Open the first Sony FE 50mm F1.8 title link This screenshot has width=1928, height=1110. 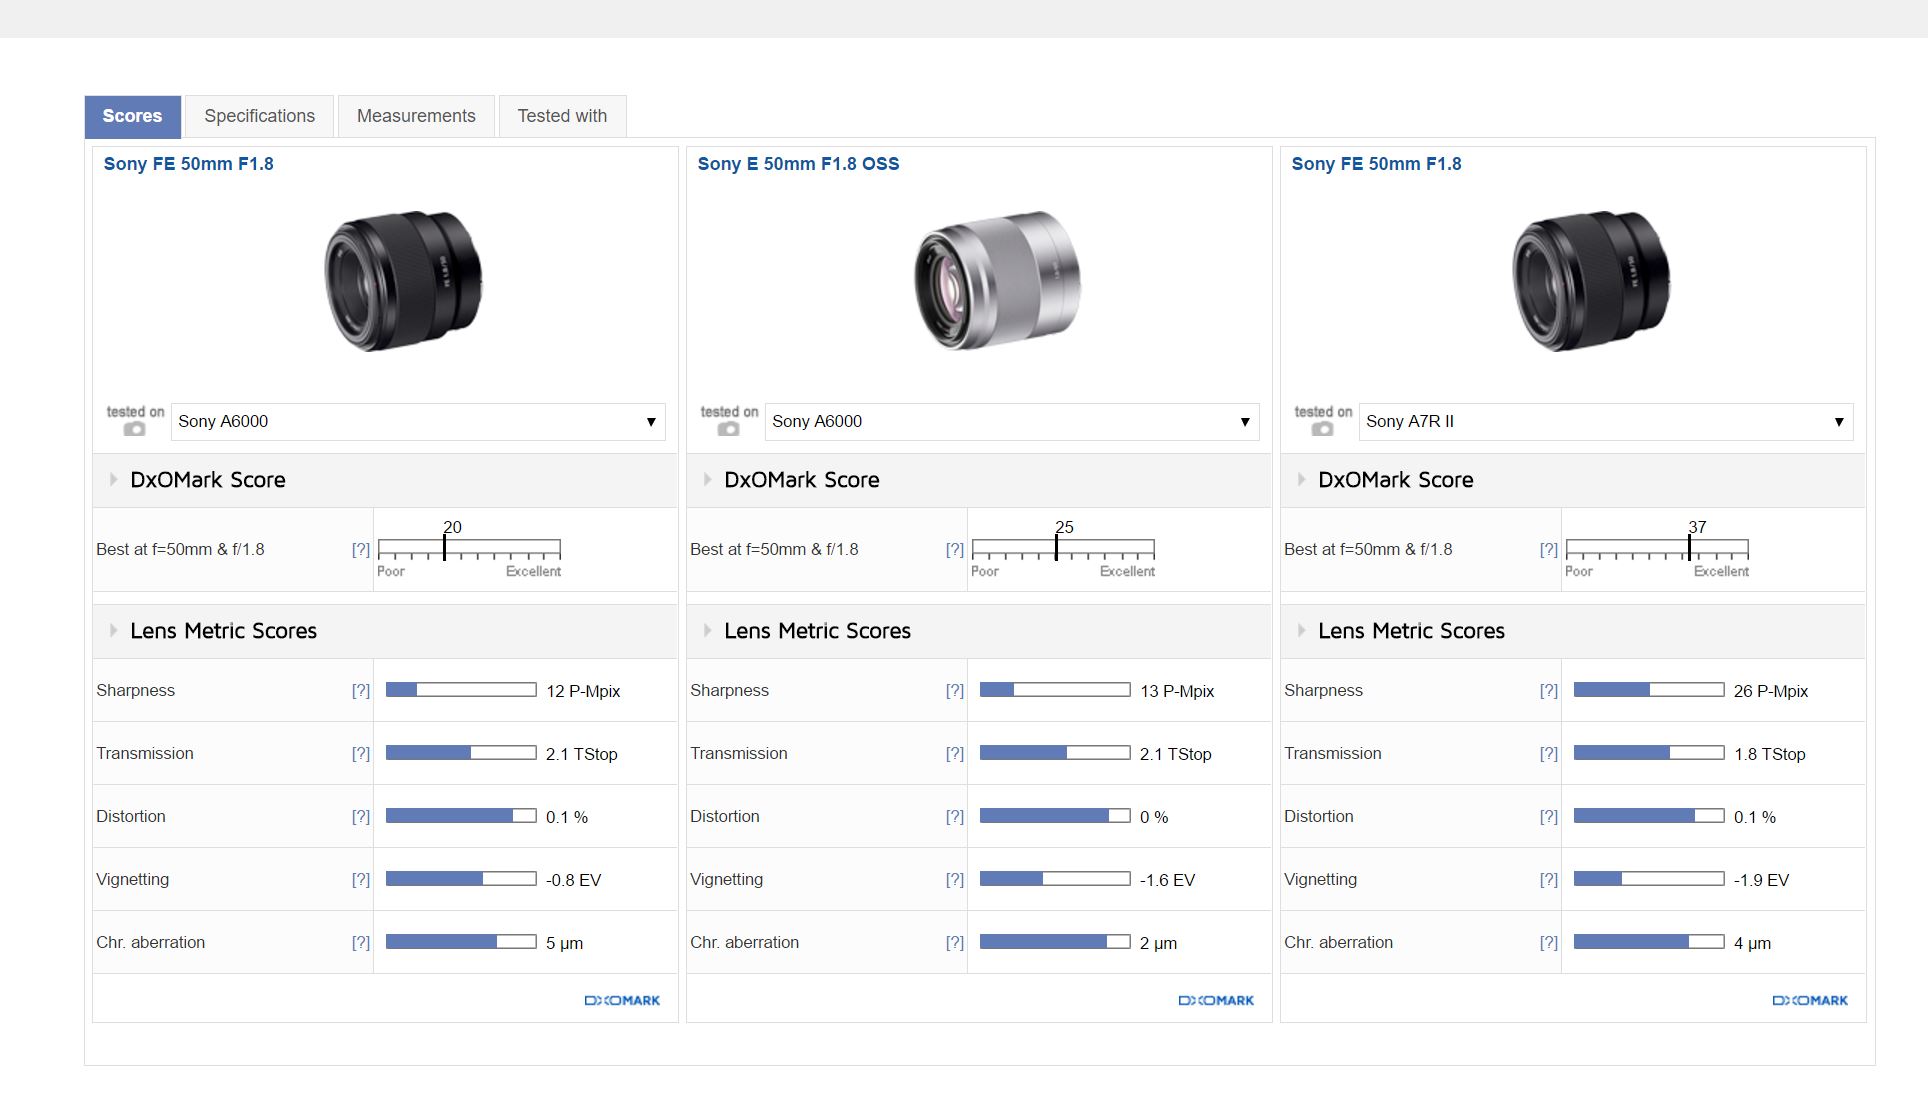188,164
